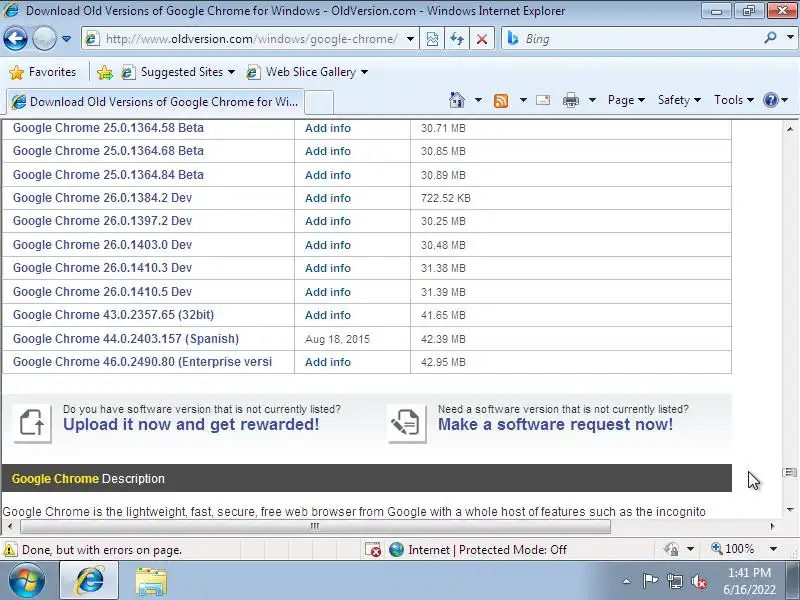The height and width of the screenshot is (600, 800).
Task: Click Add to Favorites Bar icon
Action: (105, 72)
